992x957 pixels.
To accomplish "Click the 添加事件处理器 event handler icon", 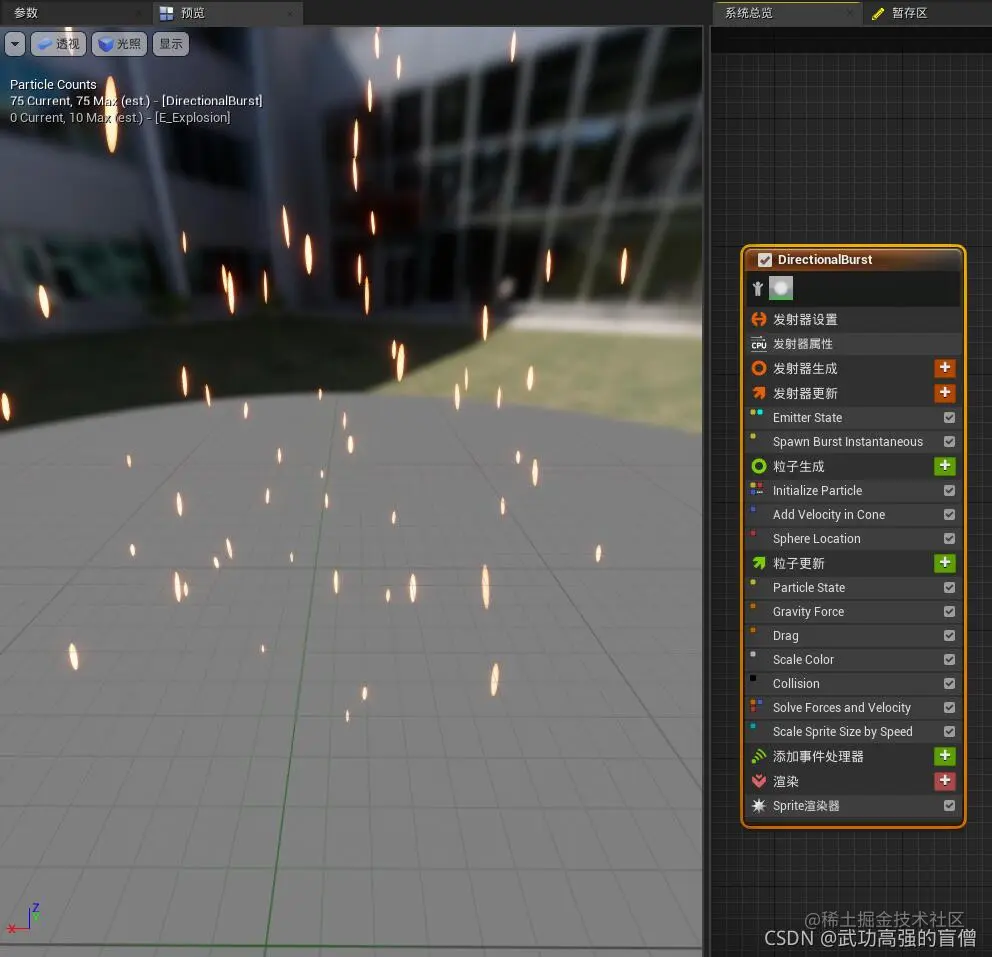I will (759, 756).
